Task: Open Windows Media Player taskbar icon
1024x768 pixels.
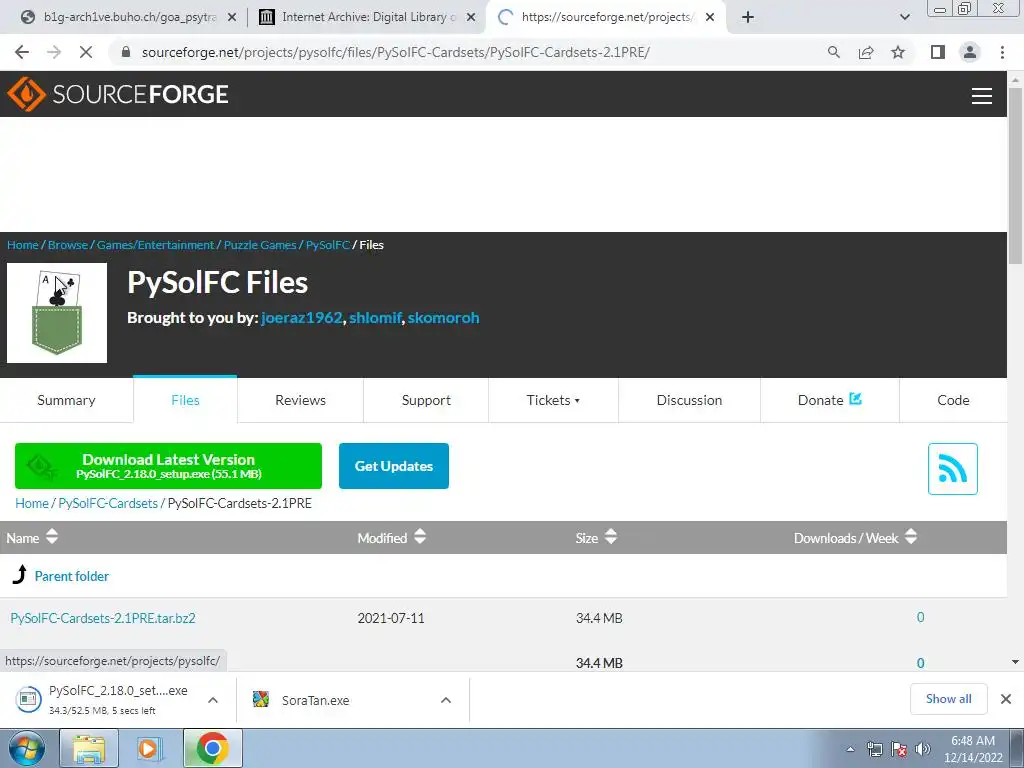Action: click(149, 748)
